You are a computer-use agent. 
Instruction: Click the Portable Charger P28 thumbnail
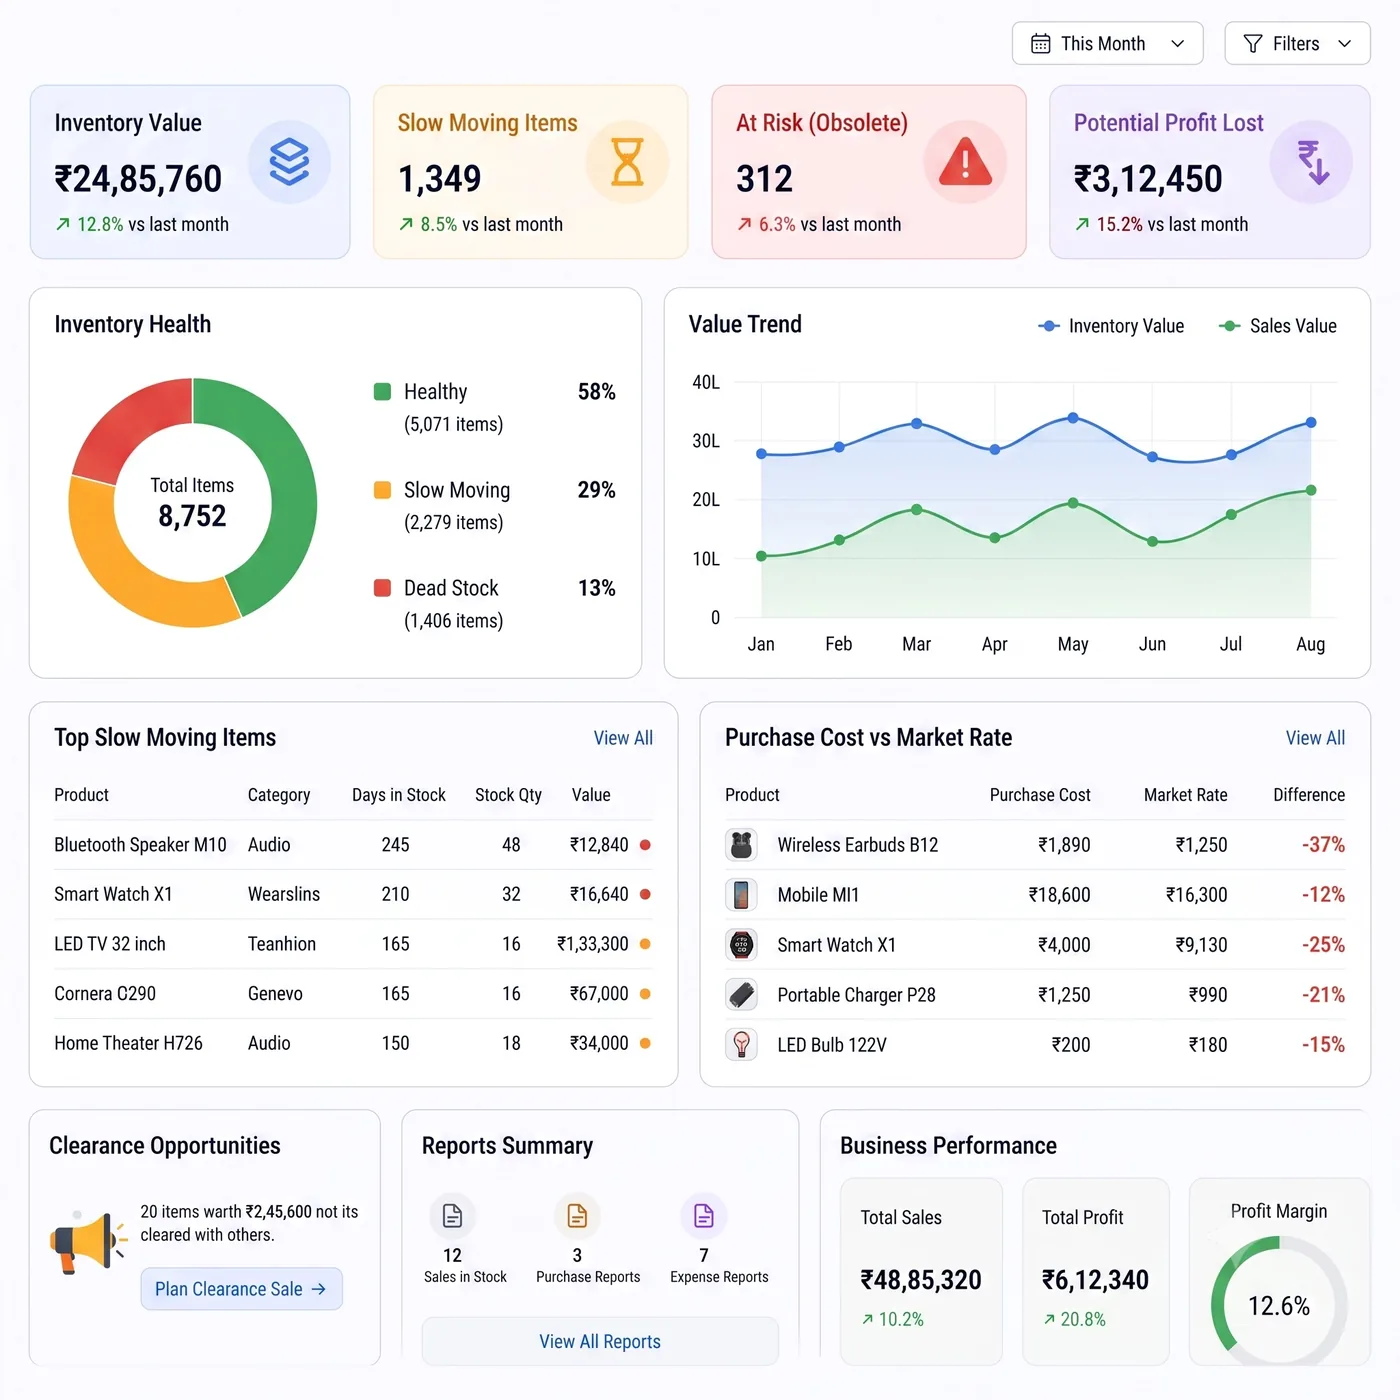tap(741, 995)
